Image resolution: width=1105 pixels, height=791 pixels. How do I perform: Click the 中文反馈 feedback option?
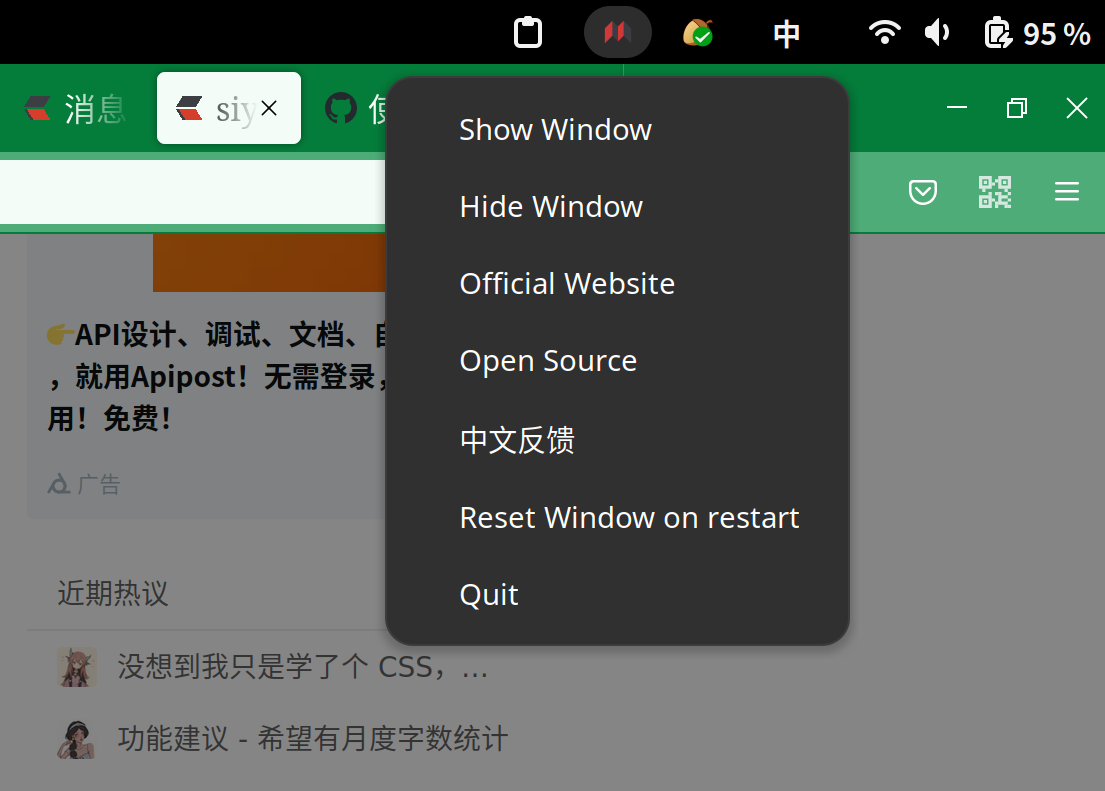point(517,440)
